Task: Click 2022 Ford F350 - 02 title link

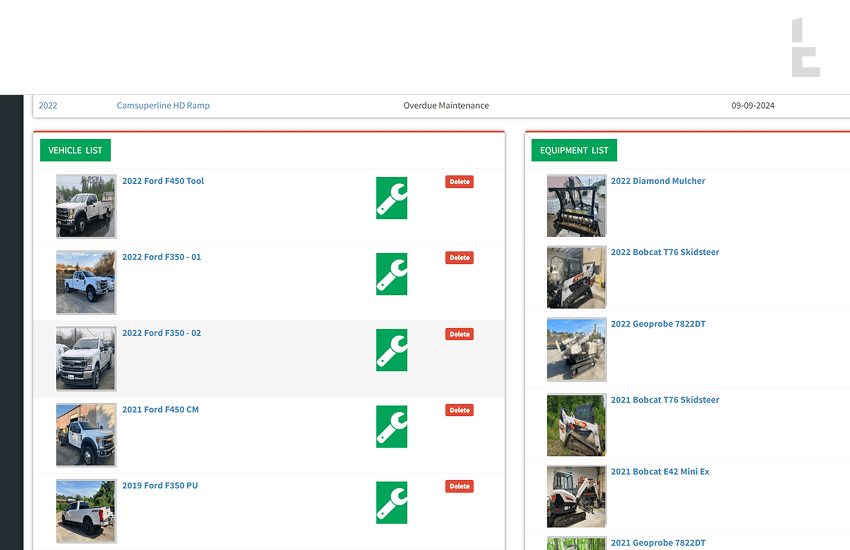Action: click(161, 333)
